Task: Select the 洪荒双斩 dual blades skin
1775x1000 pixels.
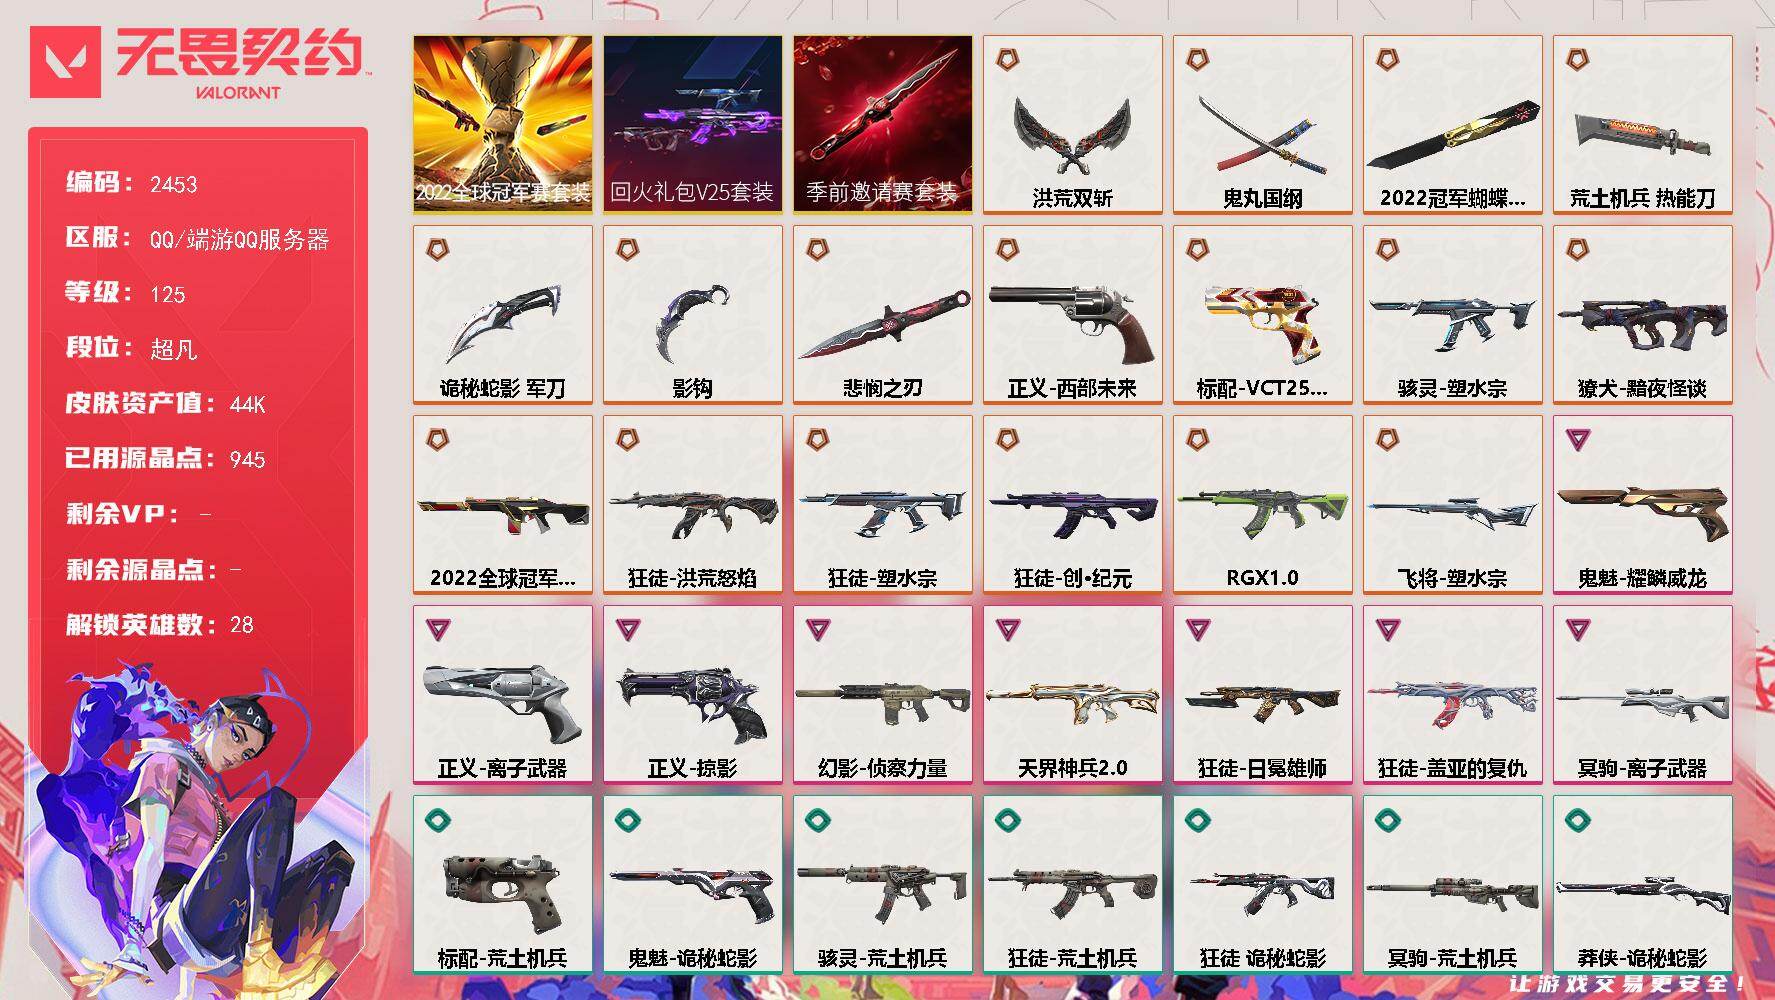Action: [1072, 125]
